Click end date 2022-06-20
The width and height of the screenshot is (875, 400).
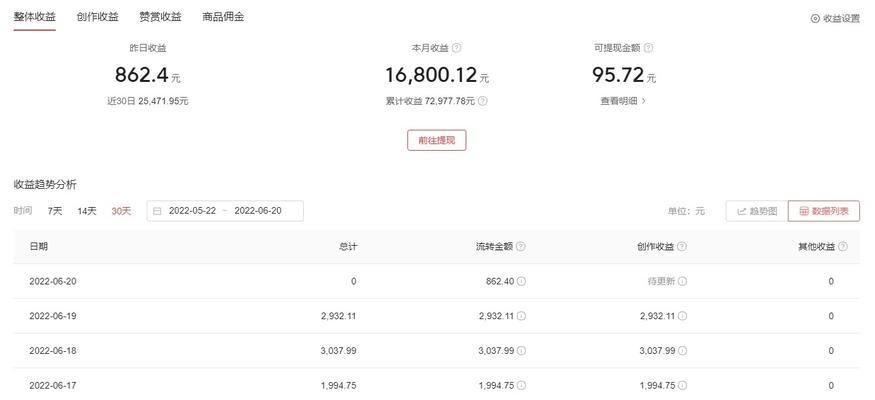tap(258, 211)
